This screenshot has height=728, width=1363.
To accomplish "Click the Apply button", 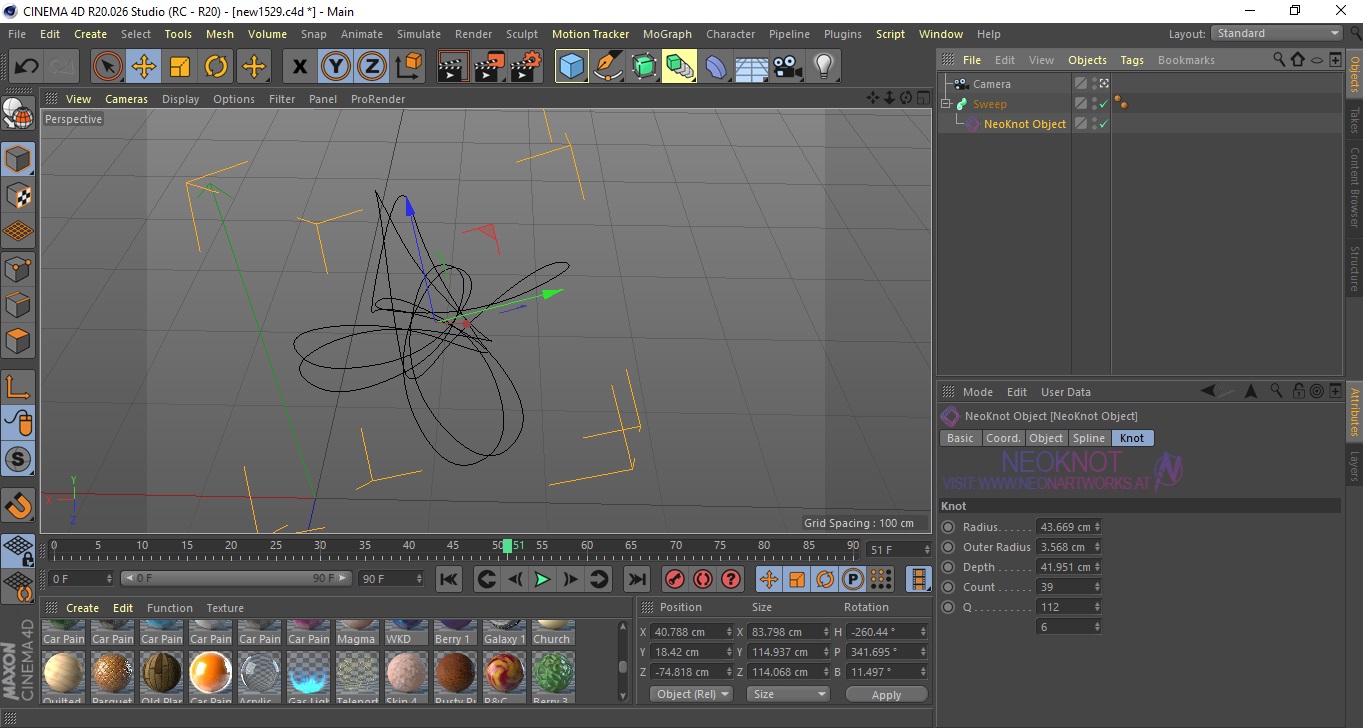I will [886, 694].
